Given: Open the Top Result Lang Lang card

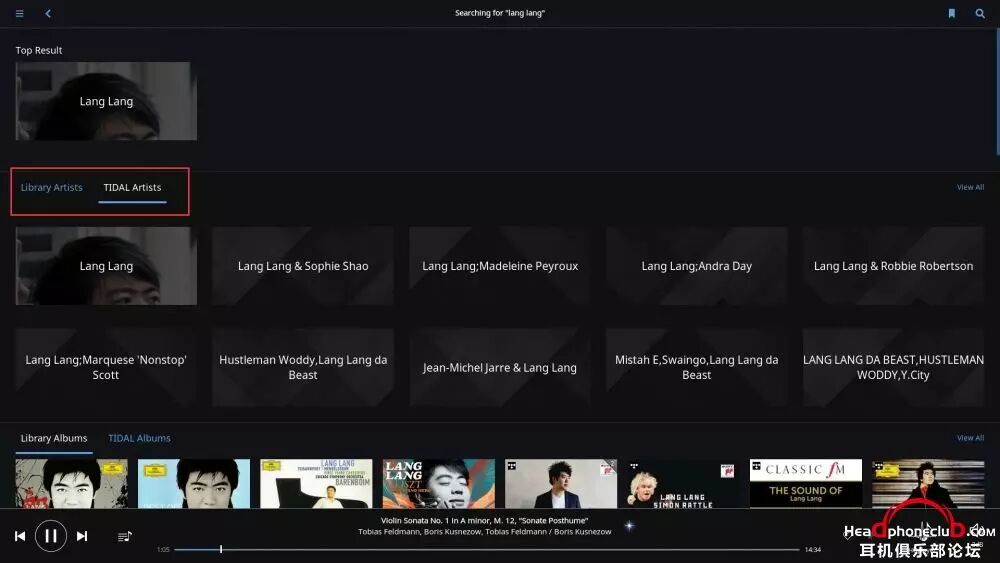Looking at the screenshot, I should pos(106,101).
